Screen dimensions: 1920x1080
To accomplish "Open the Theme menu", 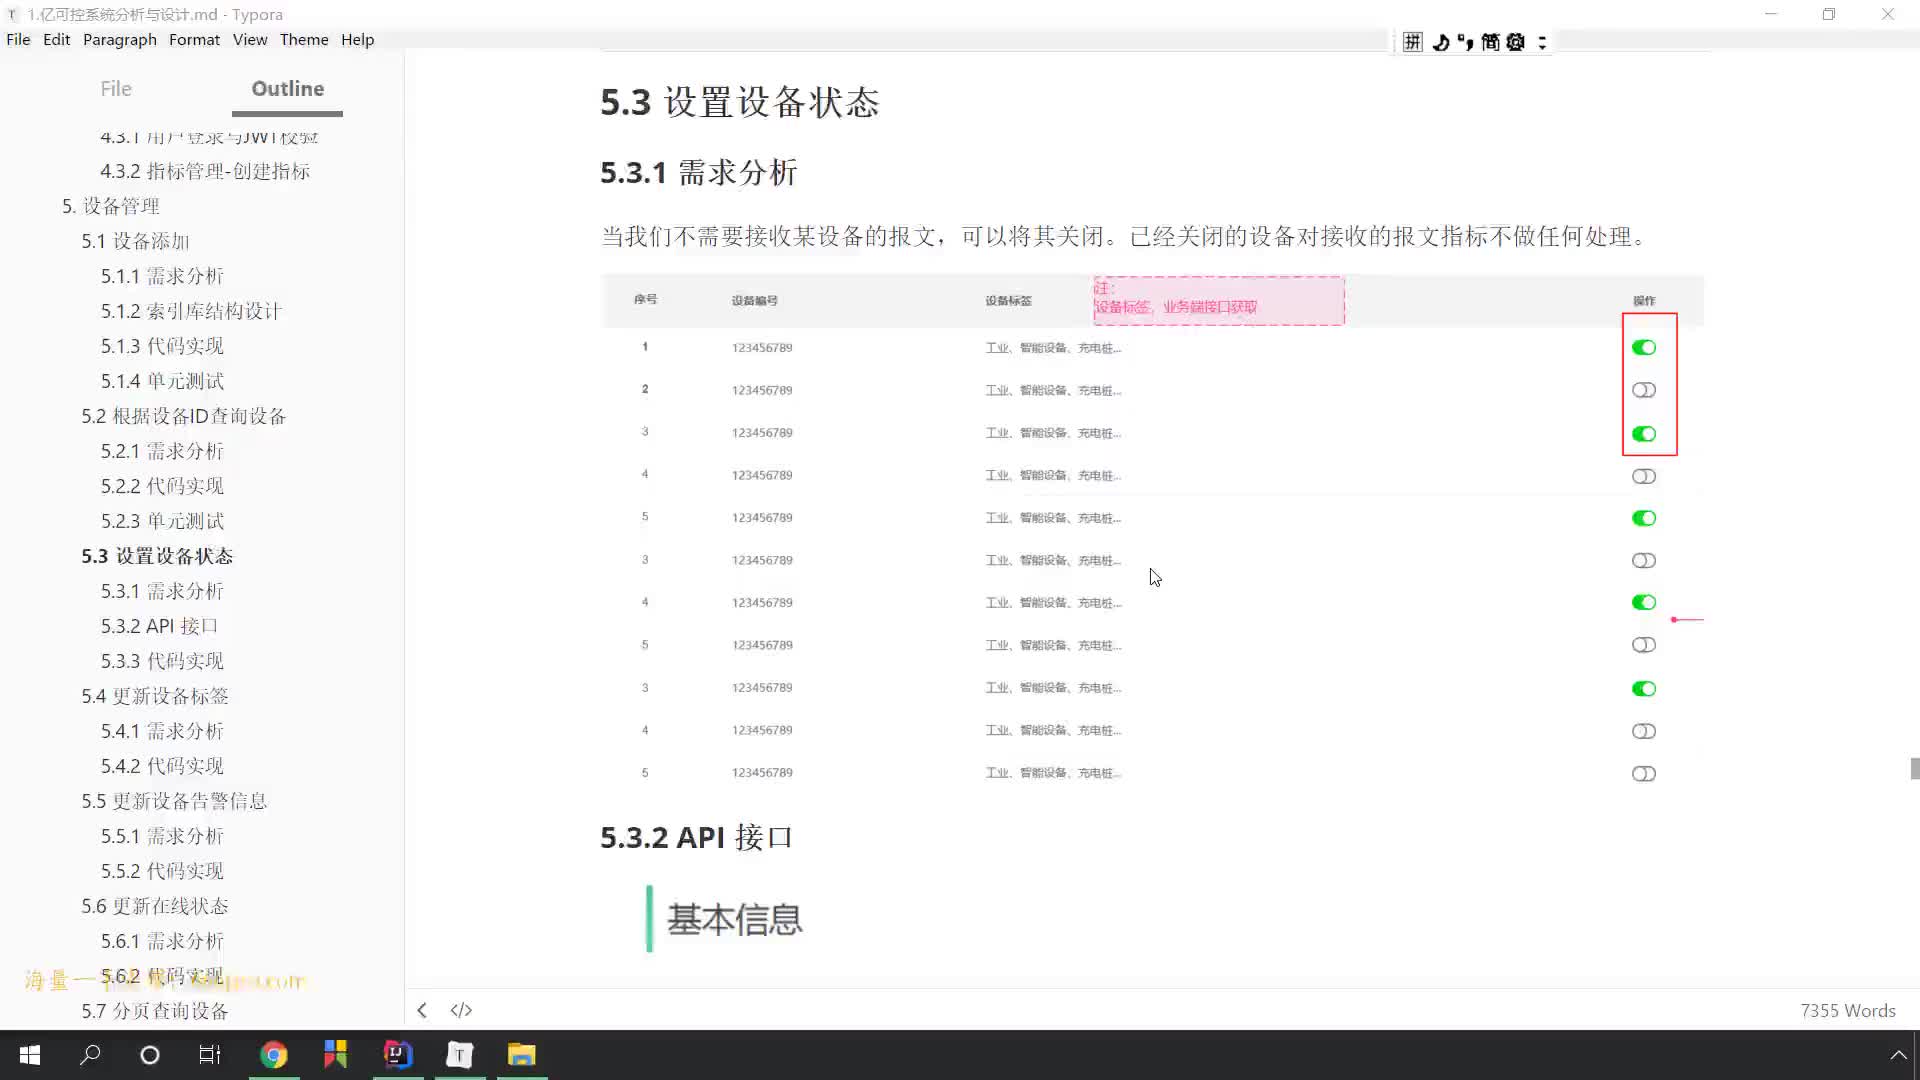I will click(x=304, y=40).
